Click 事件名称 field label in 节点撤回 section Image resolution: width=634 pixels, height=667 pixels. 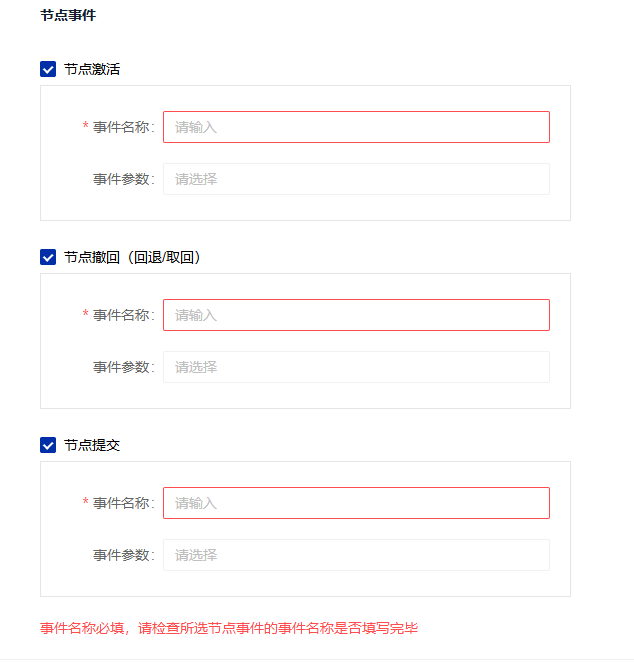tap(121, 315)
